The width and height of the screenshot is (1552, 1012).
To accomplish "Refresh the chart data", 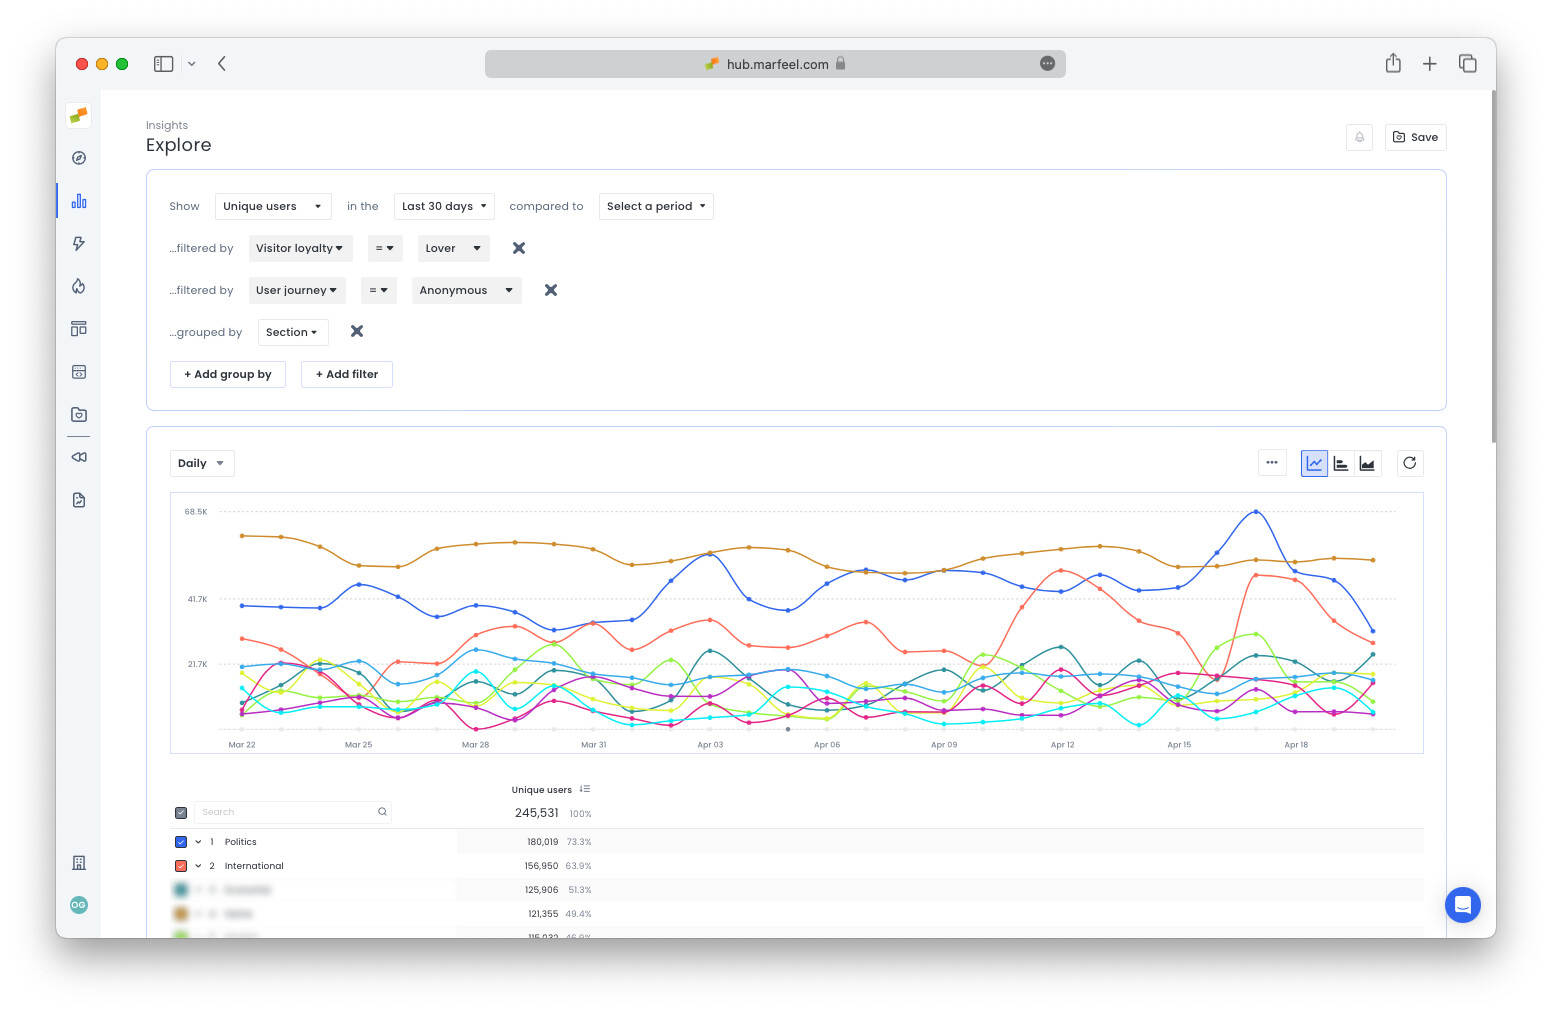I will tap(1410, 463).
